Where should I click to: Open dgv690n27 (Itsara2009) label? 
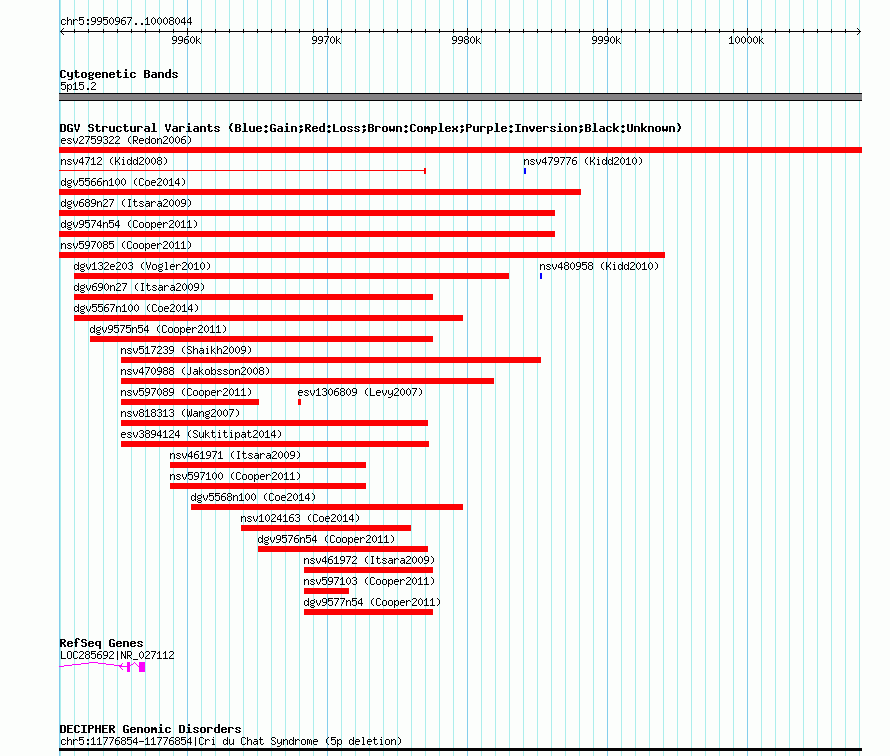139,287
